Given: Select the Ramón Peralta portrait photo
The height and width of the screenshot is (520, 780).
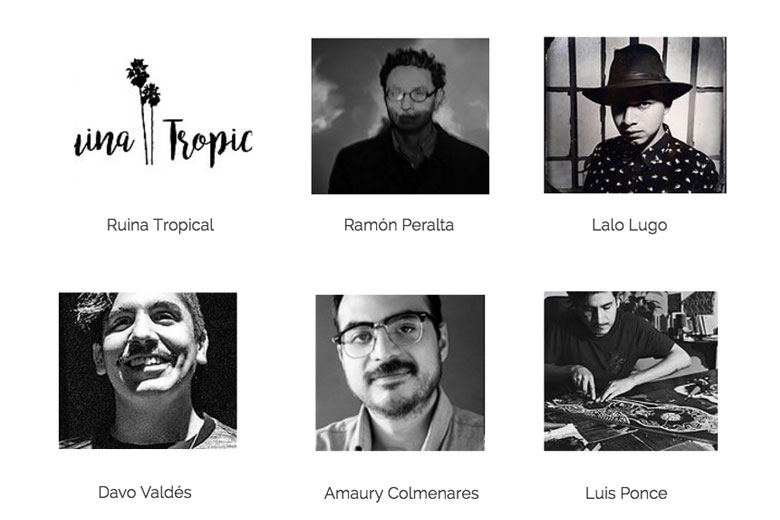Looking at the screenshot, I should tap(400, 116).
